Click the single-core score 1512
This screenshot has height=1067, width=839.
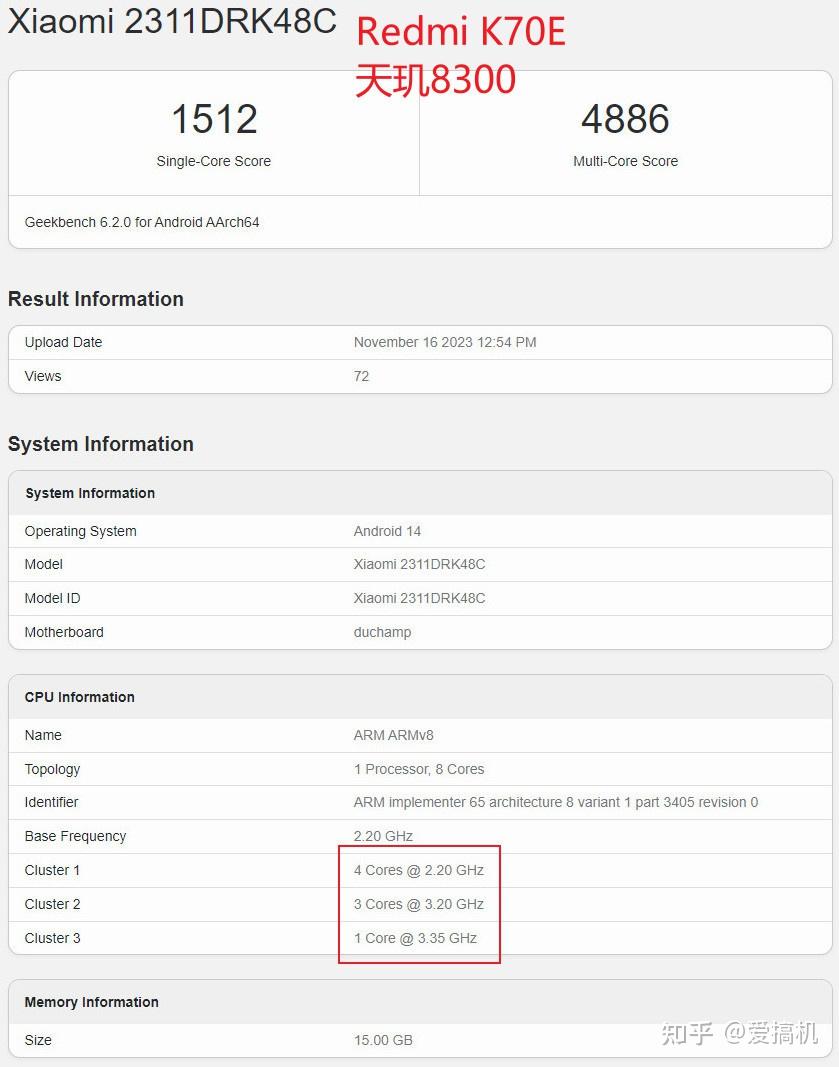[214, 119]
